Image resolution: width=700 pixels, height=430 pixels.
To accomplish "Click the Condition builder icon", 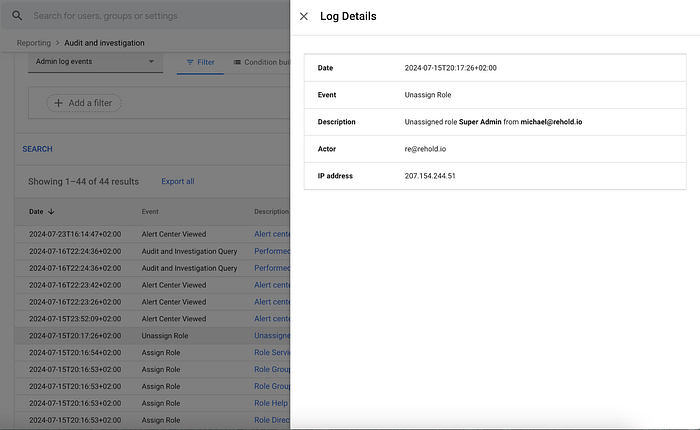I will (x=237, y=62).
